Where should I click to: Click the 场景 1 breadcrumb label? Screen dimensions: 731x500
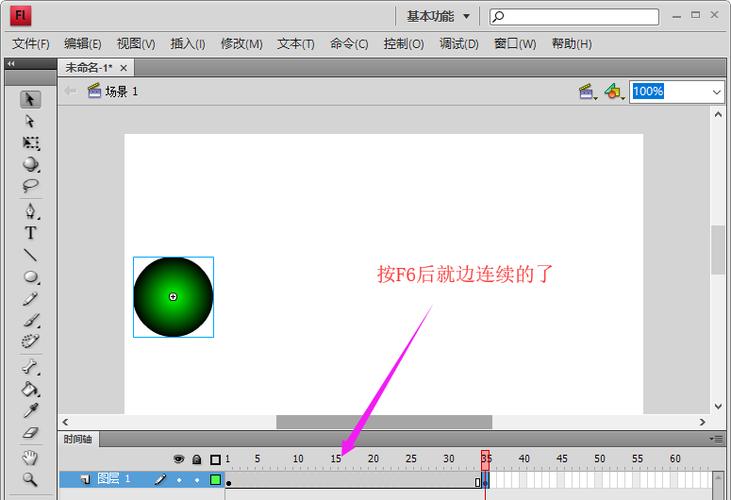[x=121, y=91]
